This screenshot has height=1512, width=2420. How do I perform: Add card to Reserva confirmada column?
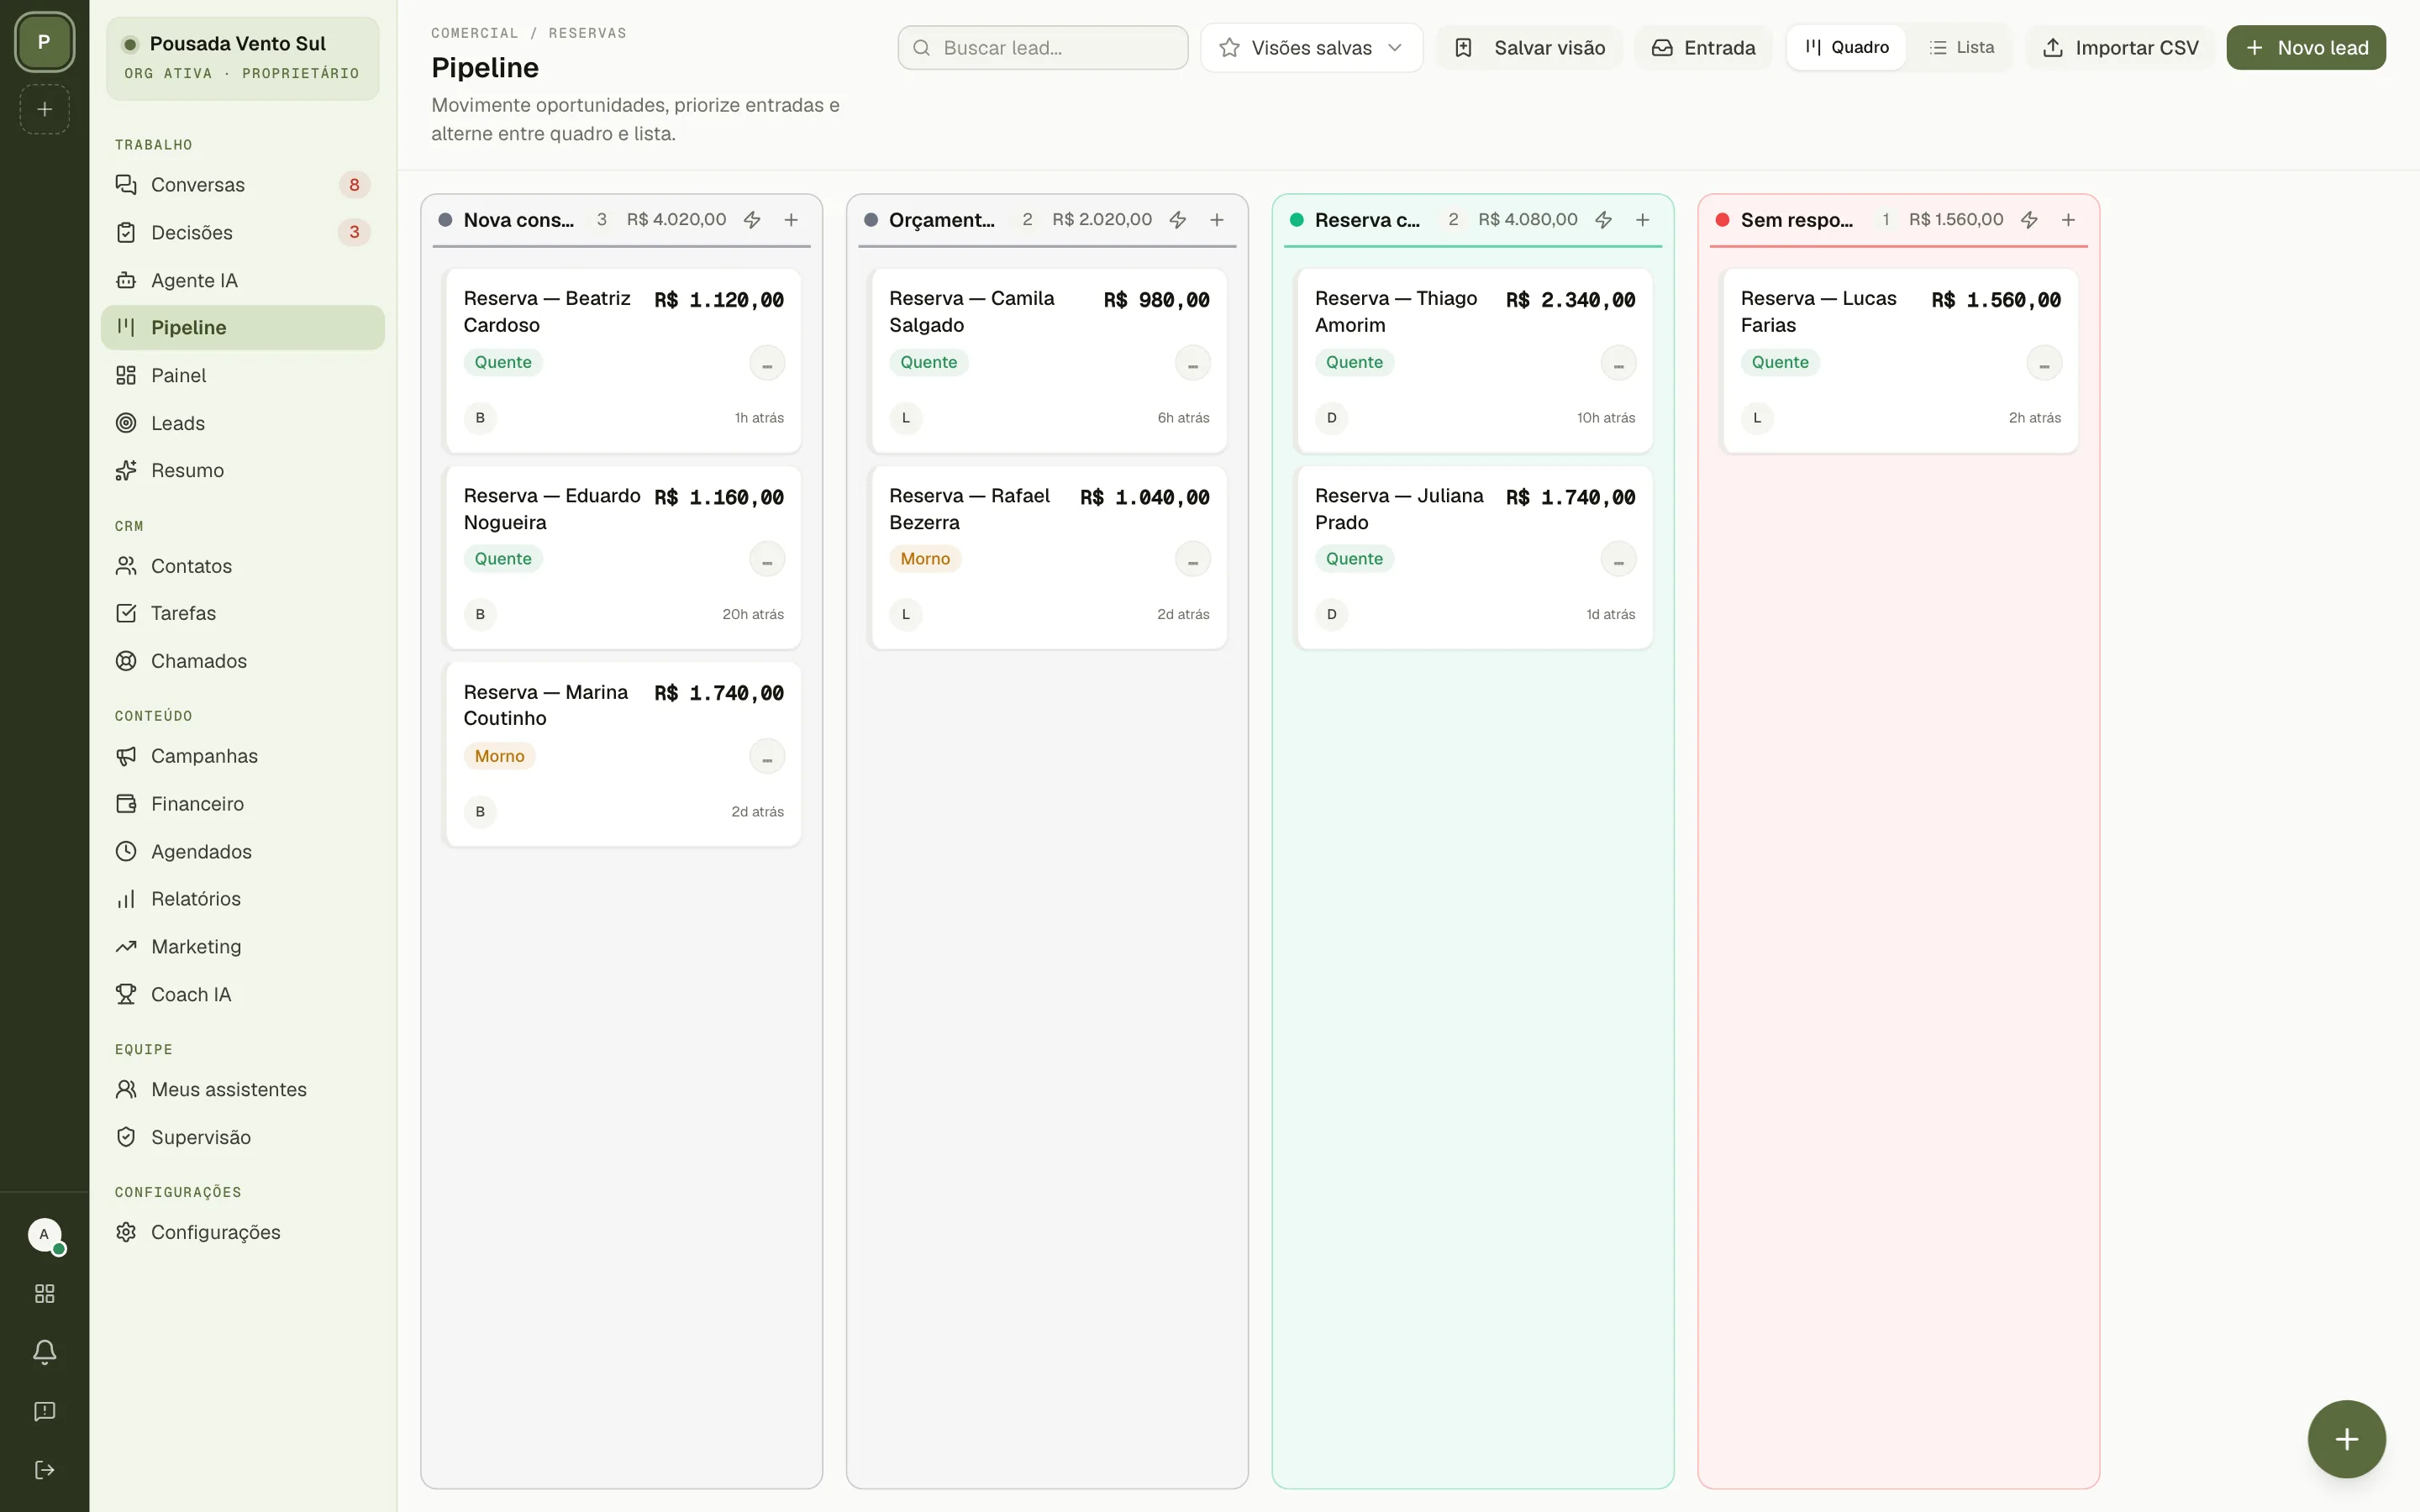pyautogui.click(x=1642, y=220)
